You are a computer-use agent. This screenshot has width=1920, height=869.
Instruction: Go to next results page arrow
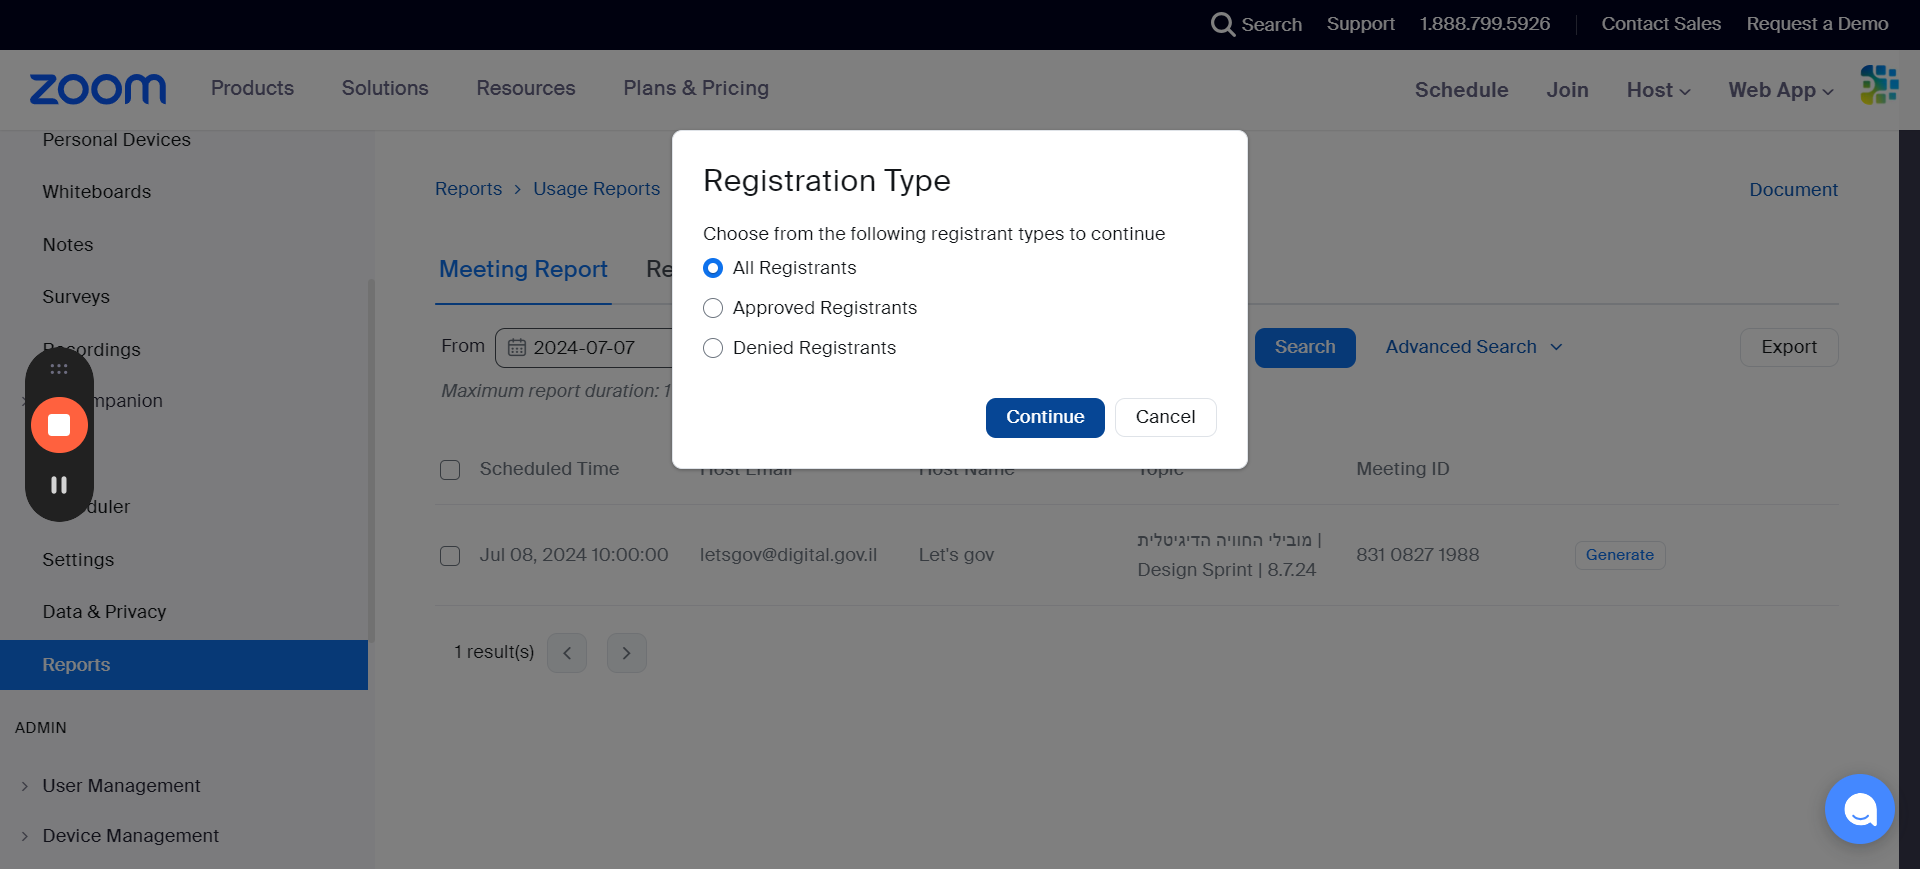click(626, 653)
